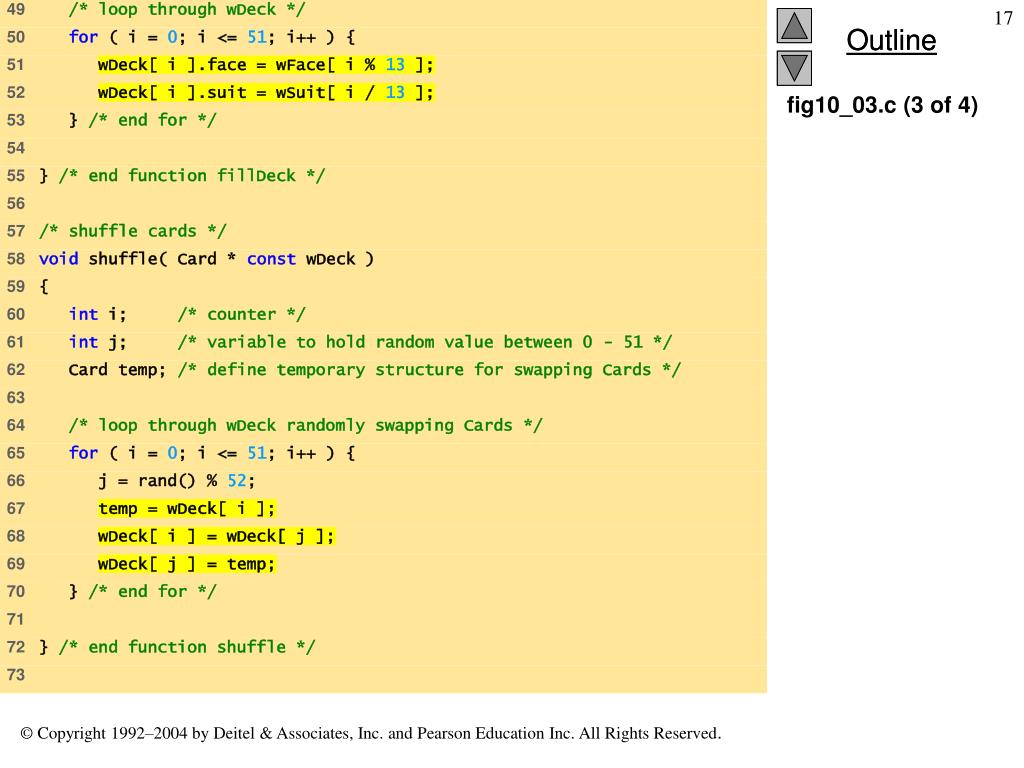The height and width of the screenshot is (768, 1024).
Task: Select the void shuffle function declaration
Action: tap(206, 259)
